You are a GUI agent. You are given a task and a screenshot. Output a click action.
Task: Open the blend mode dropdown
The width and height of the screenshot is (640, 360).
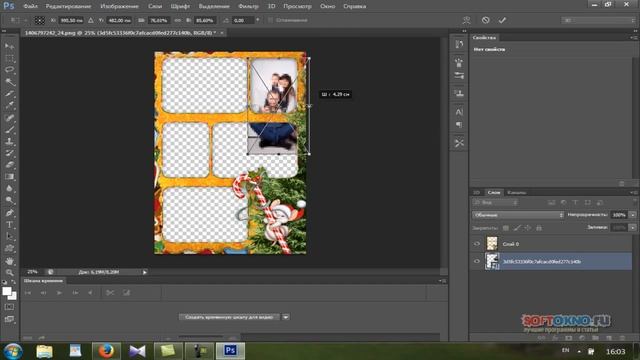pos(518,215)
